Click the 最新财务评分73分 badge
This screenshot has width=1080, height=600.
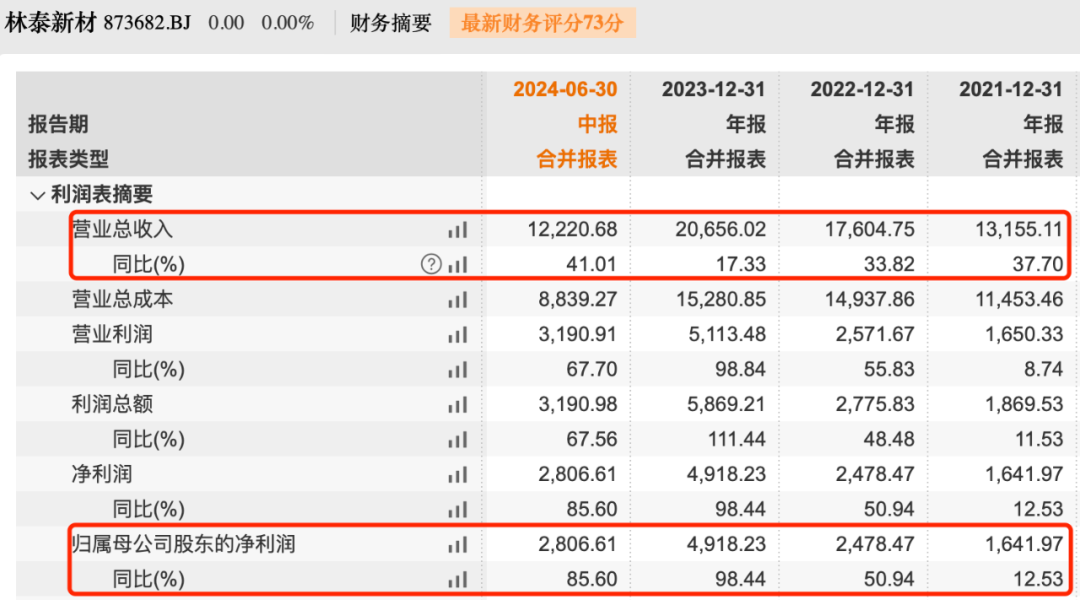[541, 23]
